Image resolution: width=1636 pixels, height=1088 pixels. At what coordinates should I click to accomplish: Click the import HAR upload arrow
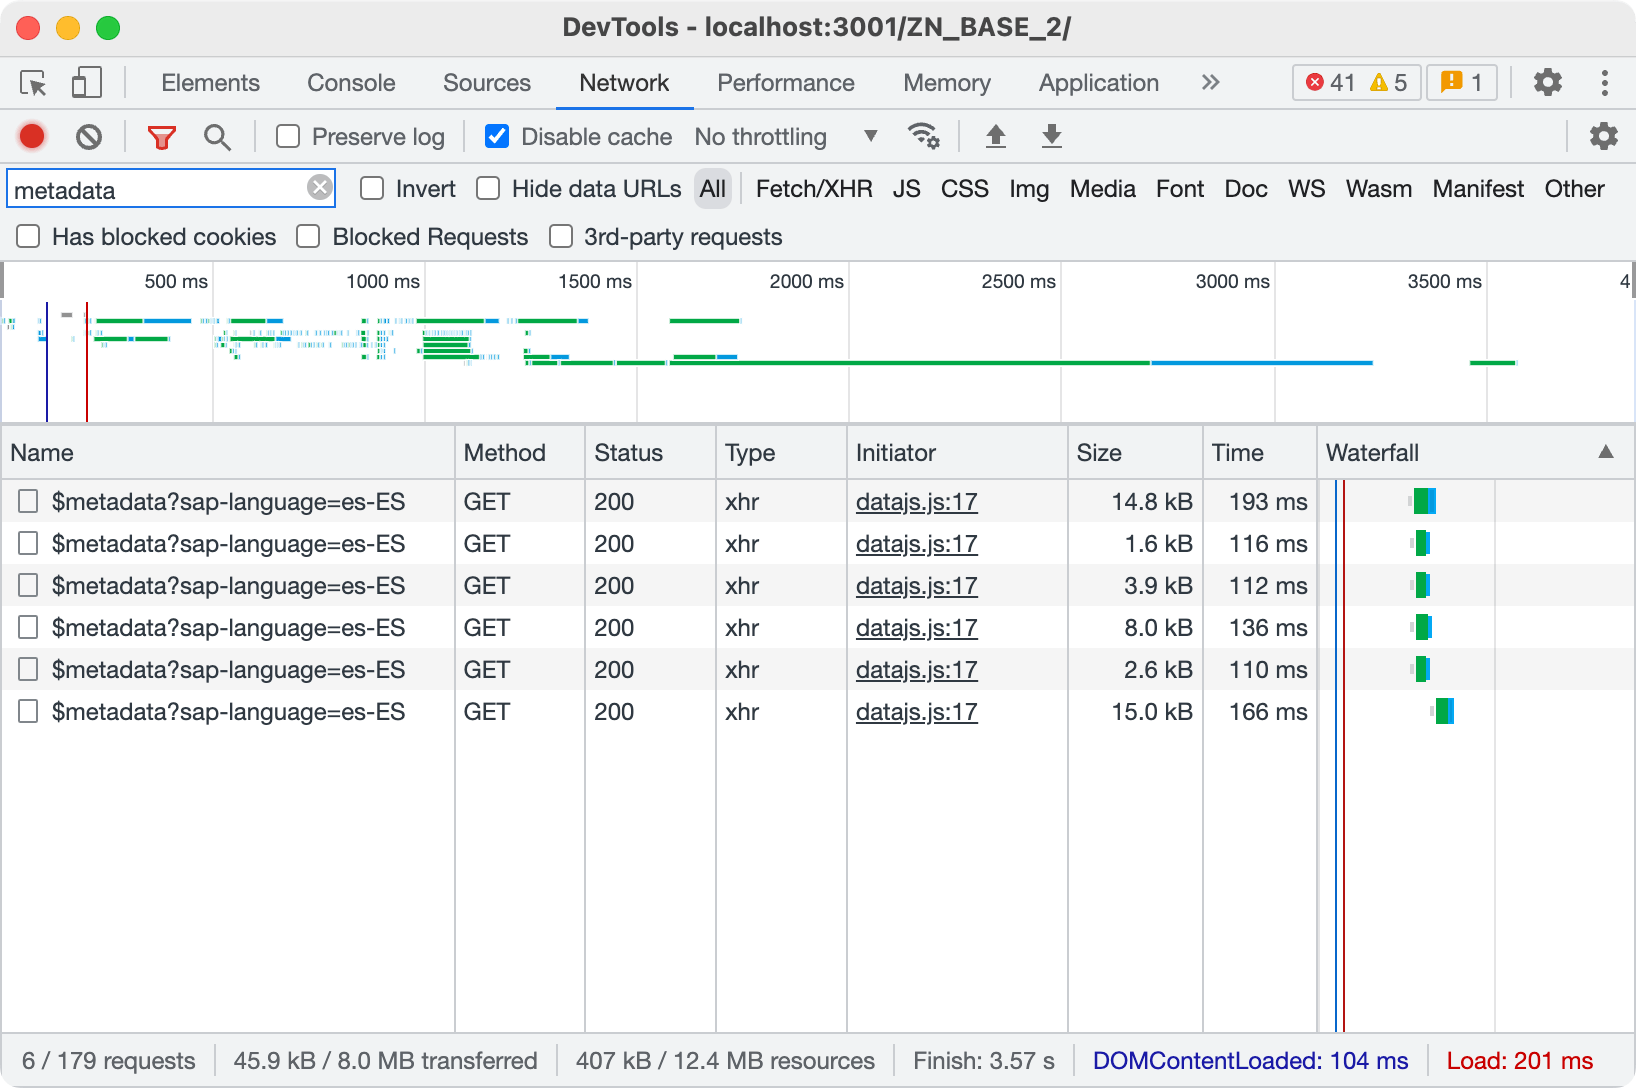995,136
